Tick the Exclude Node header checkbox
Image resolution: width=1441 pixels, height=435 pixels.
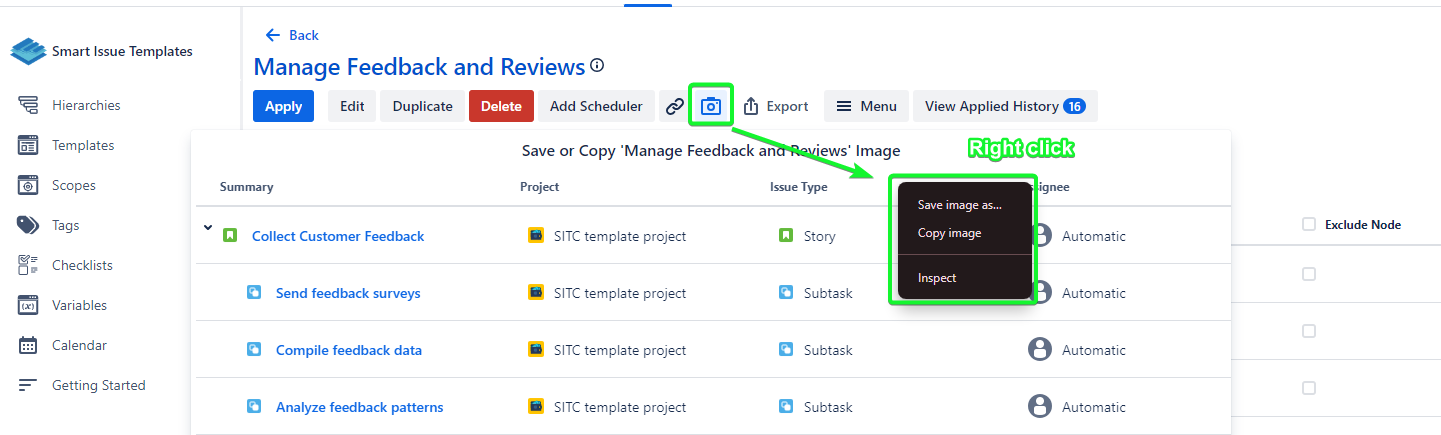point(1309,225)
